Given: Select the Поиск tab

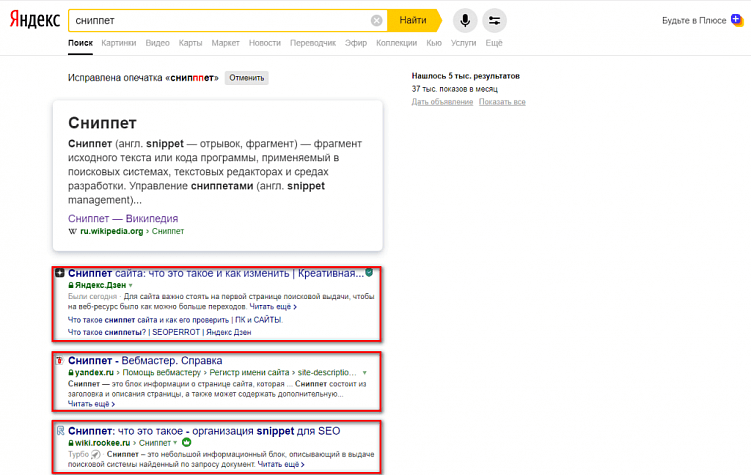Looking at the screenshot, I should (80, 43).
